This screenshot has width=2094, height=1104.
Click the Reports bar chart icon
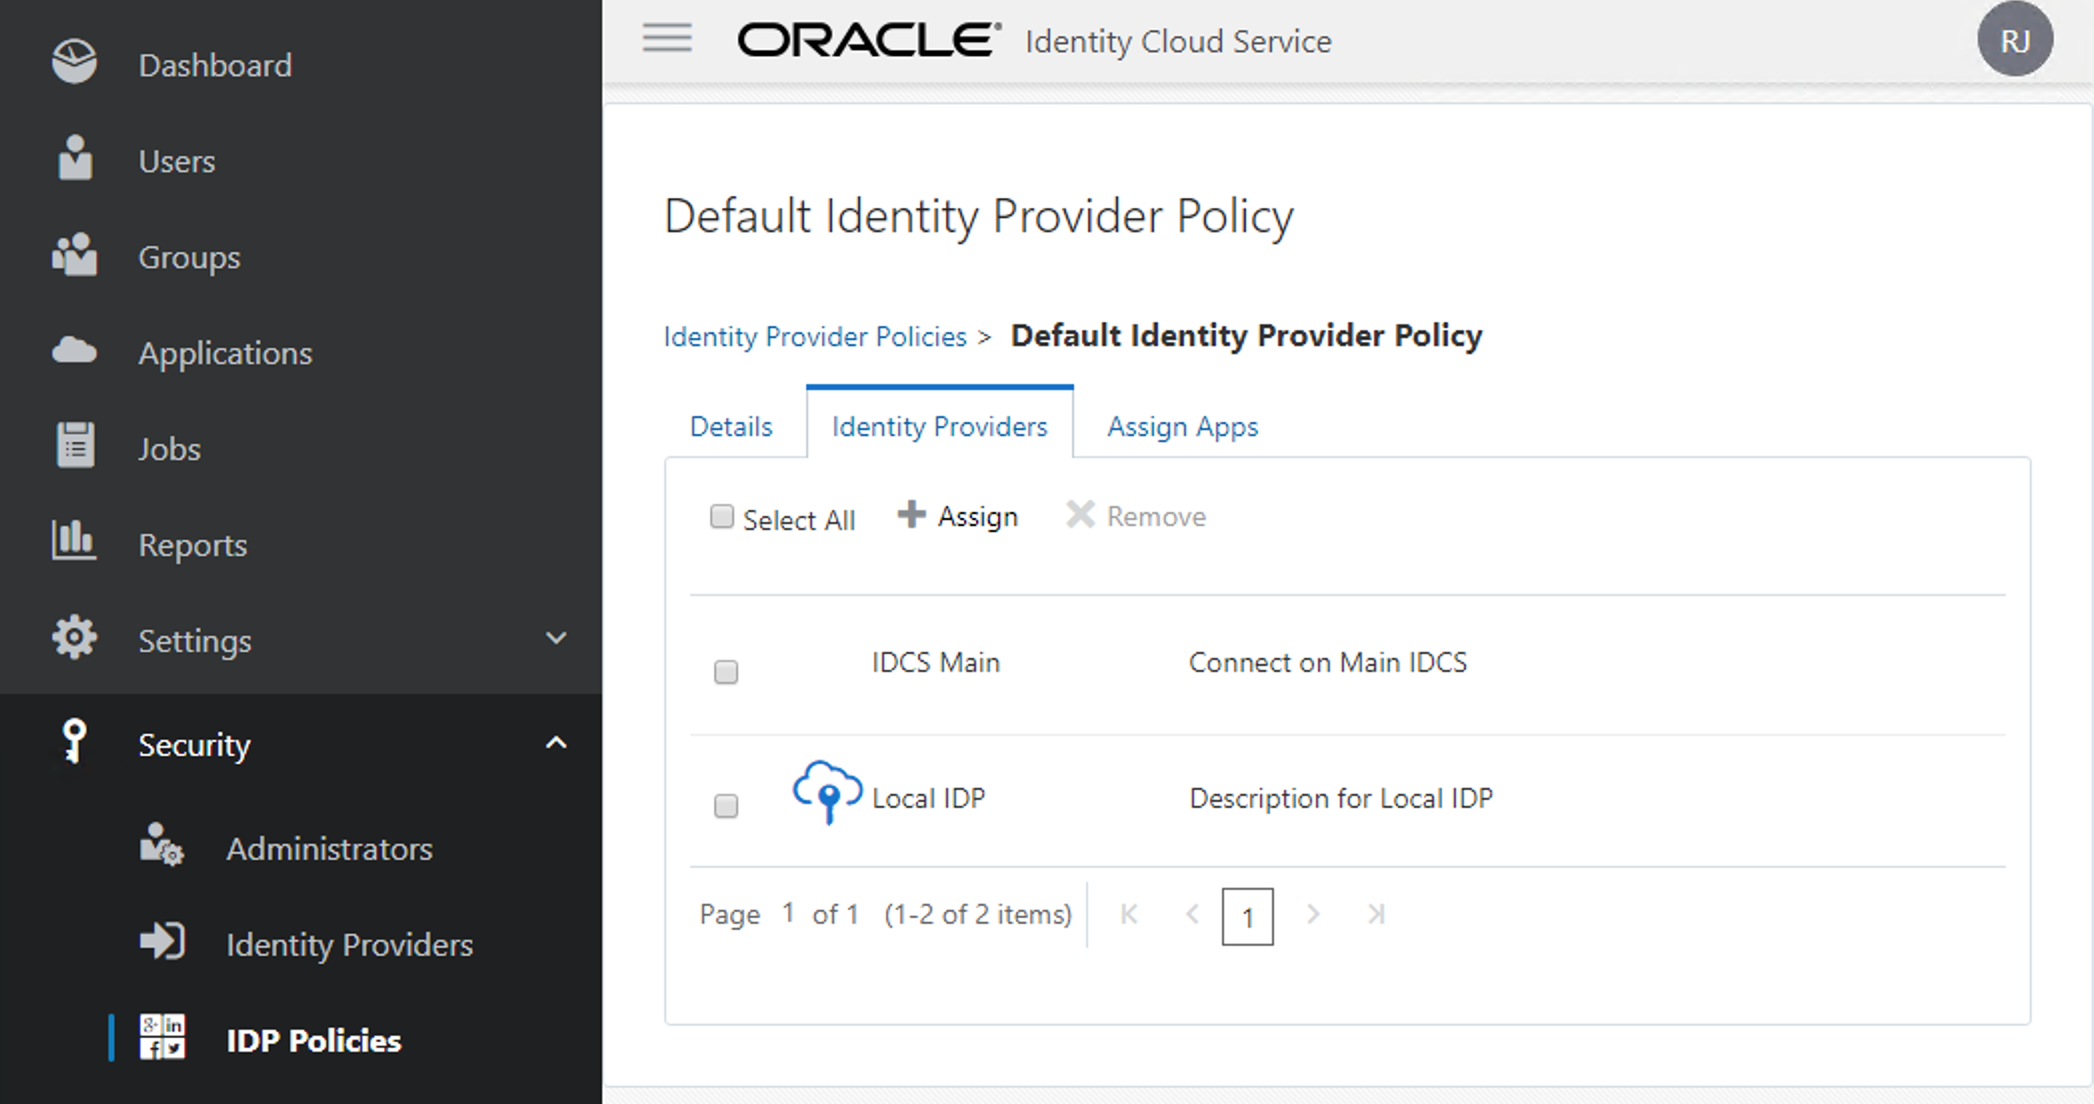click(x=73, y=540)
